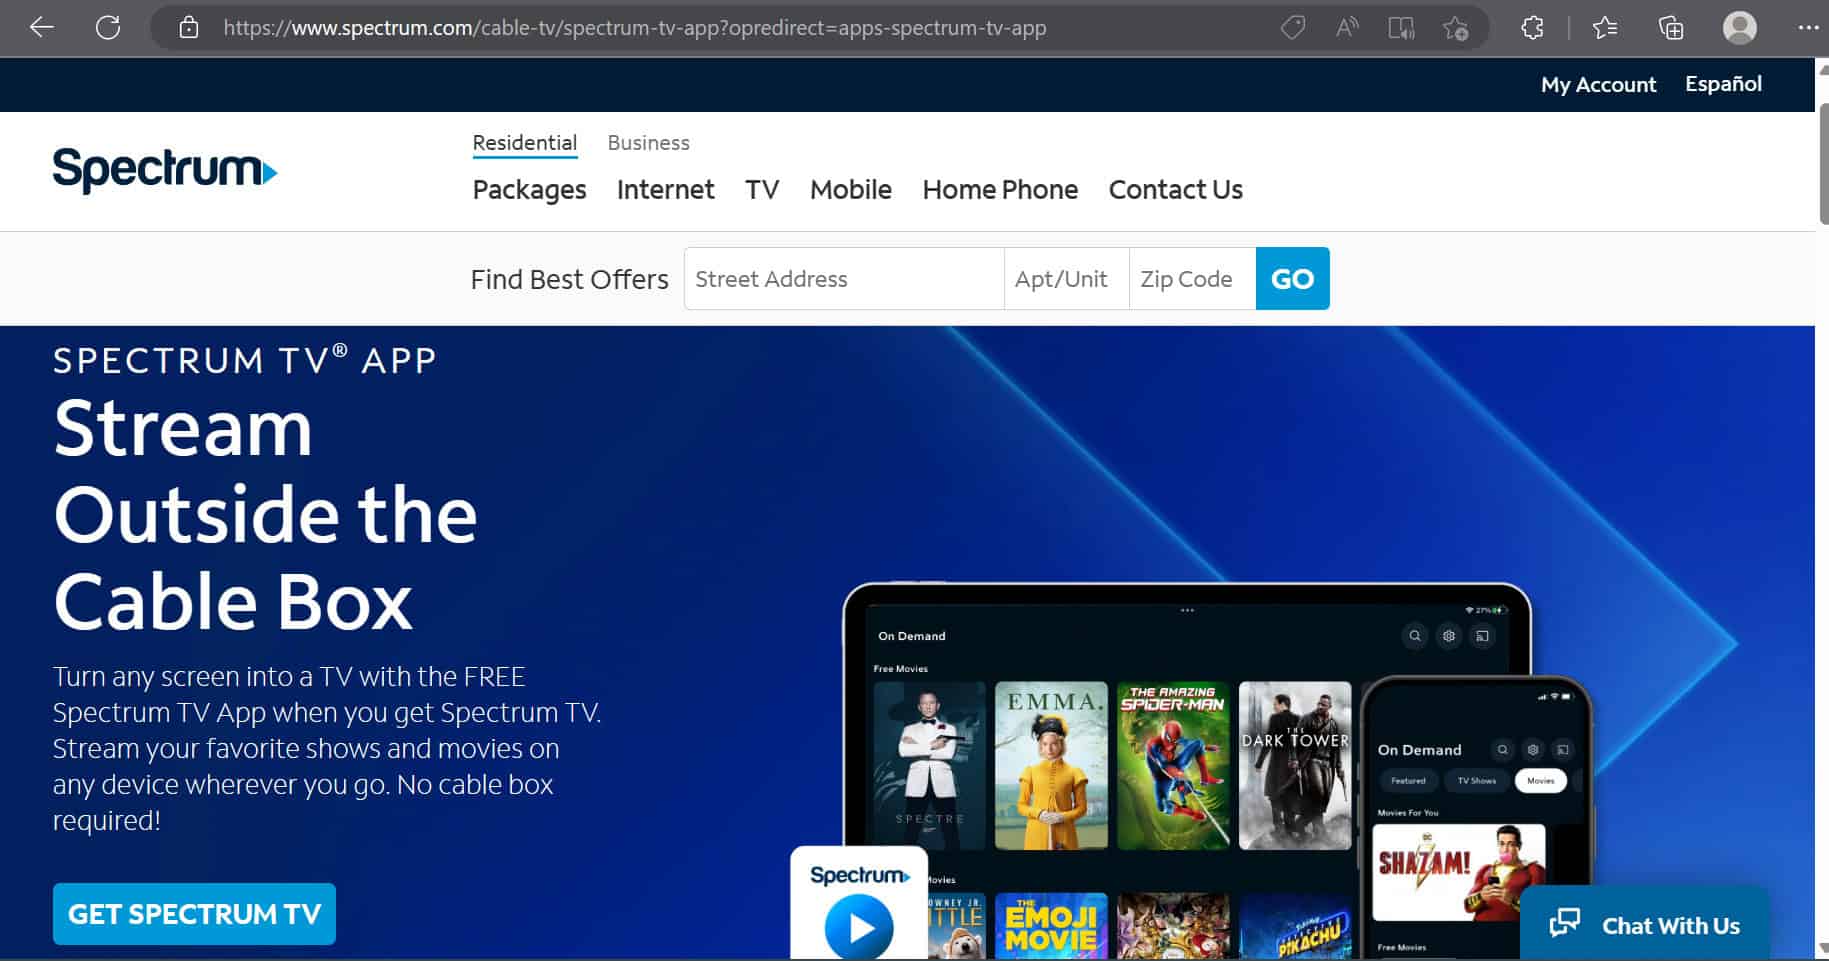Screen dimensions: 1829x961
Task: Open the TV menu
Action: point(762,189)
